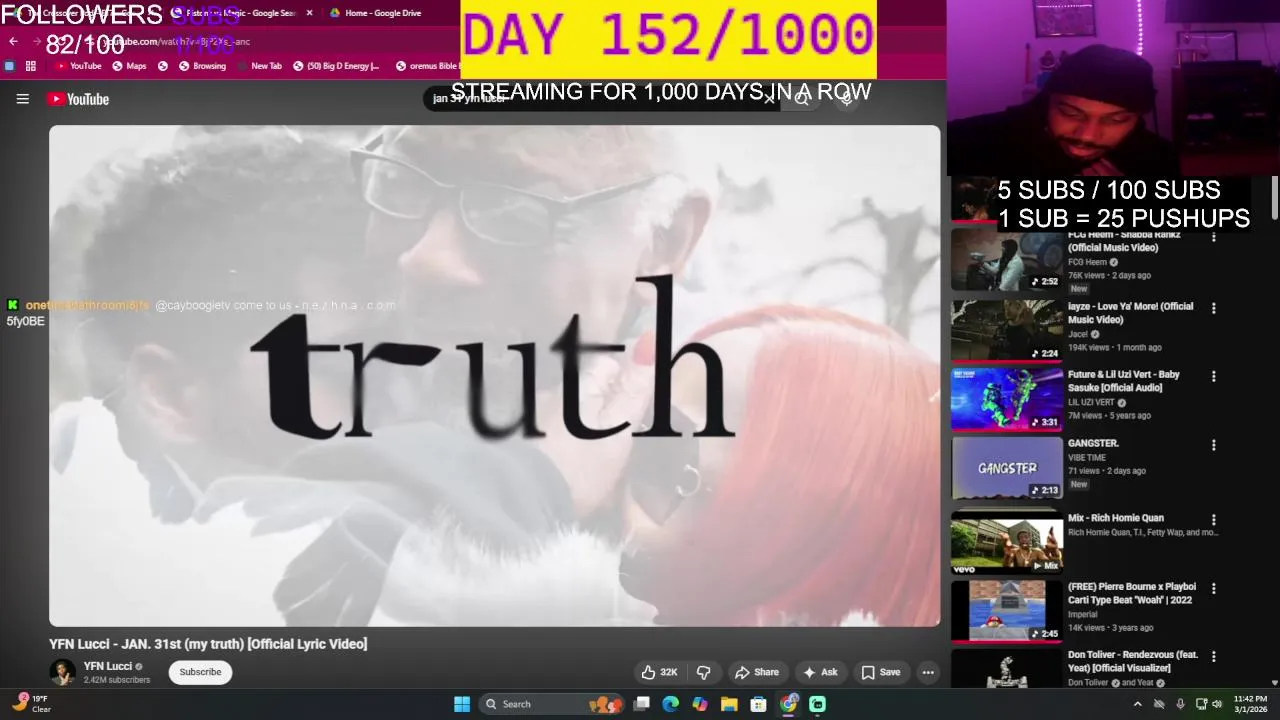Share this video
1280x720 pixels.
757,672
